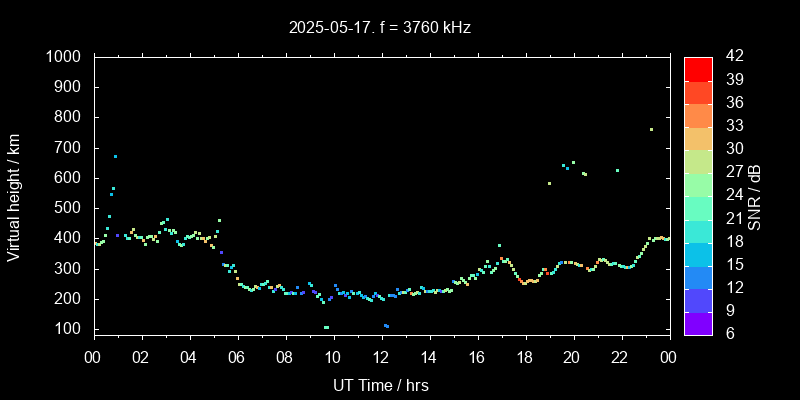Click the 1000 tick label on the height axis

point(65,57)
